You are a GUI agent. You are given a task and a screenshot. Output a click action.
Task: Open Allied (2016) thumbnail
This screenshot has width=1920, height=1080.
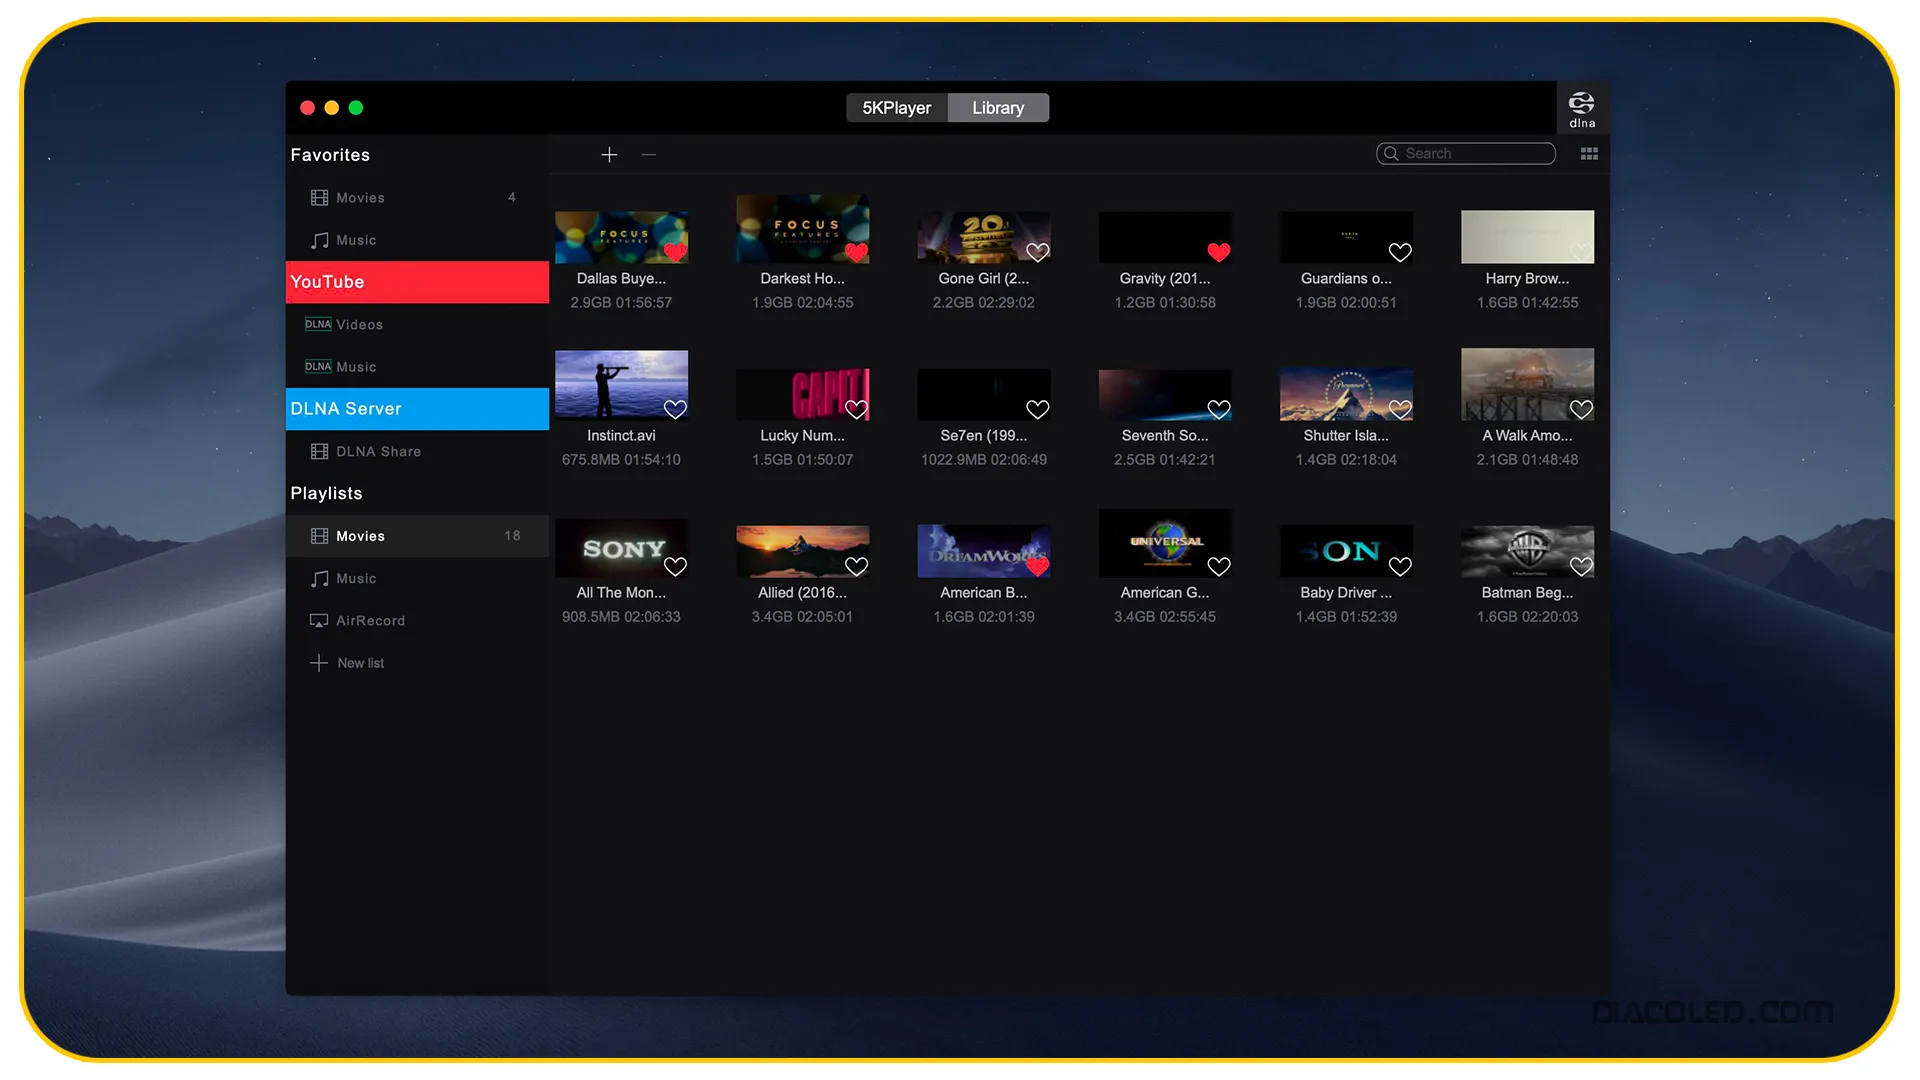(802, 551)
